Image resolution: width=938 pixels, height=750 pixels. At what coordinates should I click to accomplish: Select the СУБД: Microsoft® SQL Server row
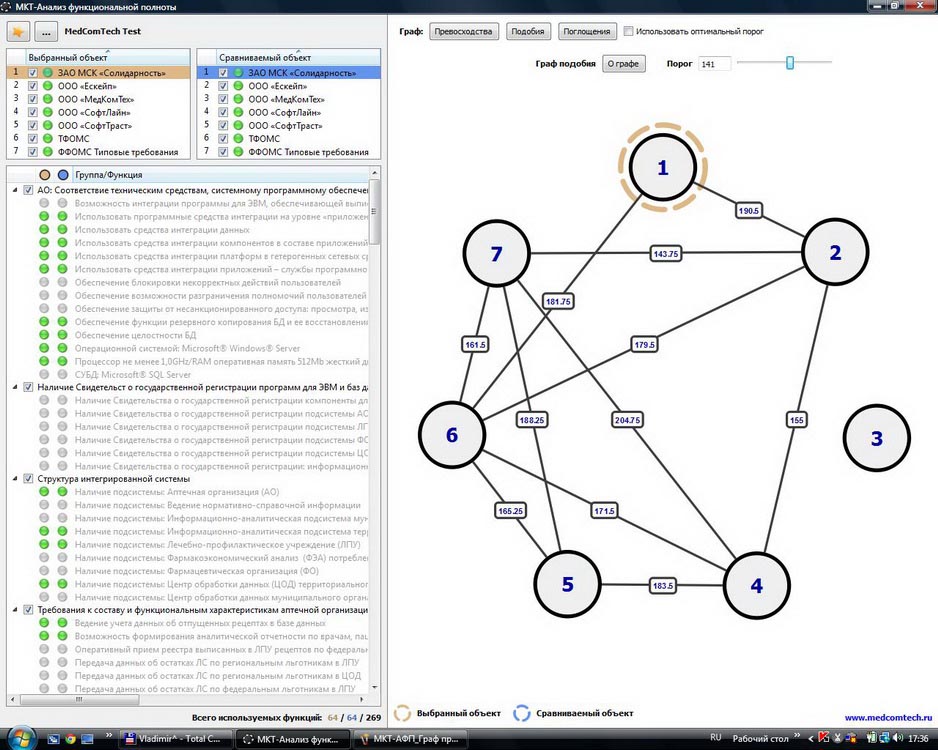(133, 374)
